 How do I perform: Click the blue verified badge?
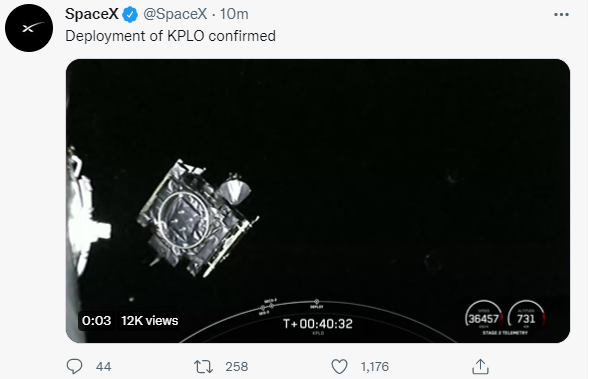click(x=130, y=15)
